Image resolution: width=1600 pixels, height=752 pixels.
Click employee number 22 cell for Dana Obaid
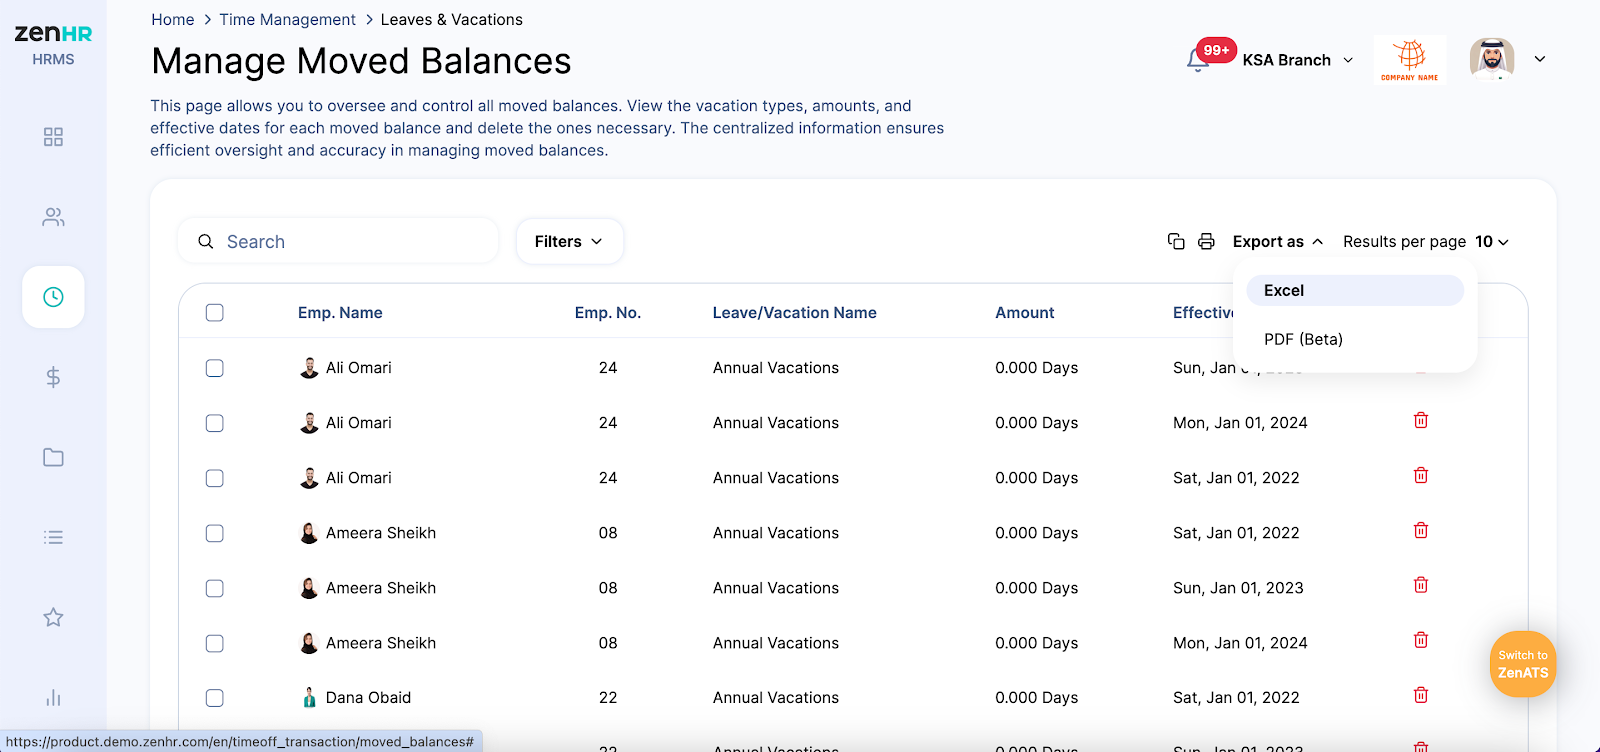(x=608, y=698)
